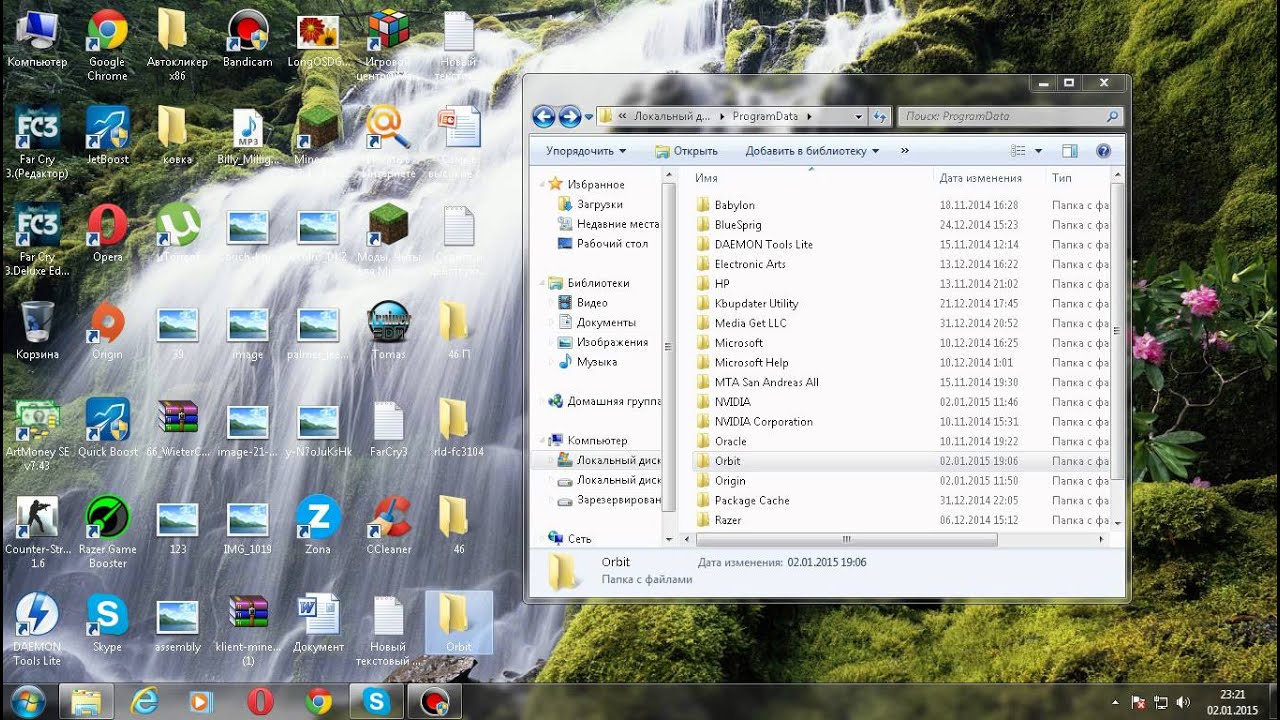Switch to Skype in the taskbar

[377, 702]
